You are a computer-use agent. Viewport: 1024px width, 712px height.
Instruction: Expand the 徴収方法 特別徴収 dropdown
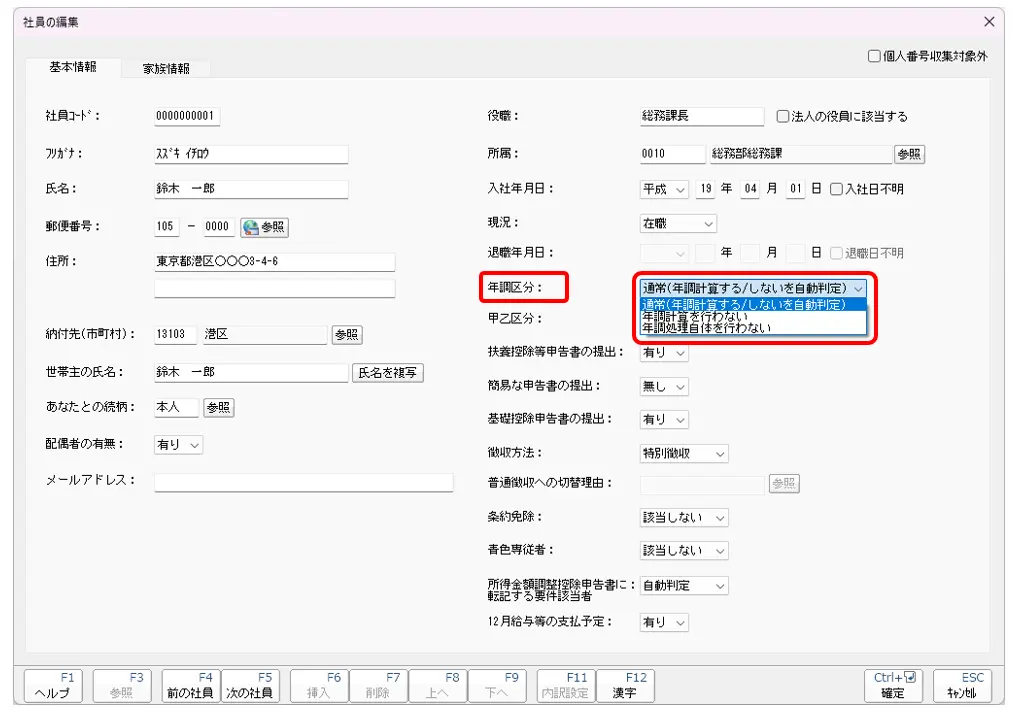pyautogui.click(x=684, y=454)
